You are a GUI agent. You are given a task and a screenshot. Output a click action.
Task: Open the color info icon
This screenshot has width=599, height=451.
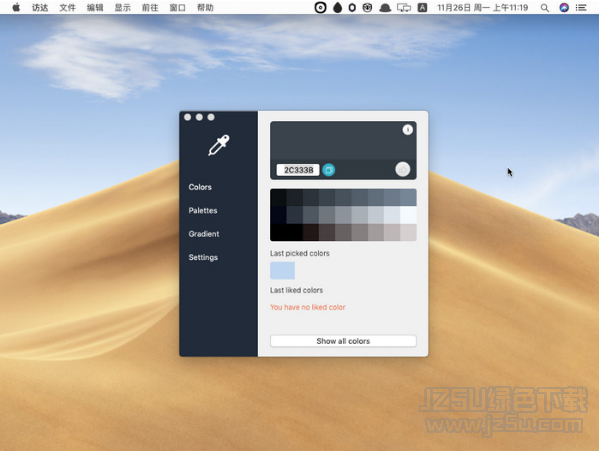(408, 130)
